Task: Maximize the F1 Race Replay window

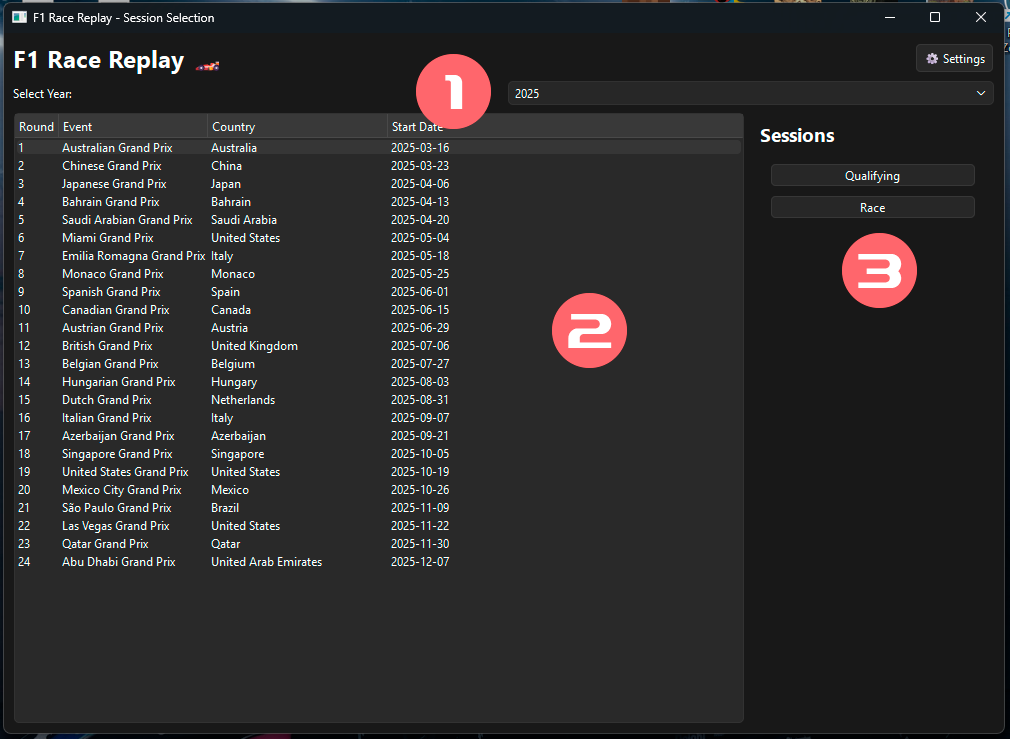Action: click(935, 18)
